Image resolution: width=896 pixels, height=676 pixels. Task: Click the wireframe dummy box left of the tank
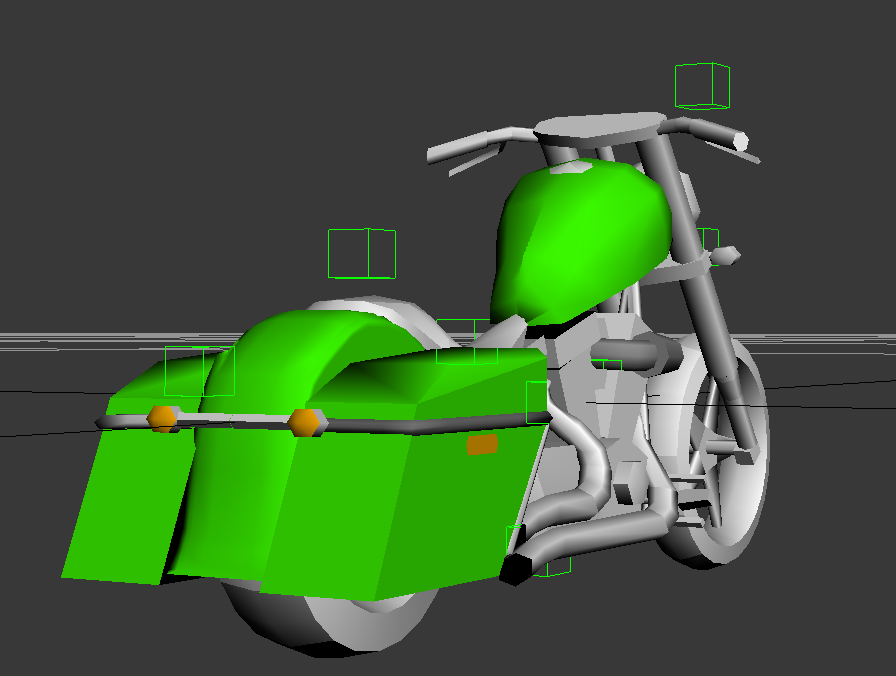tap(362, 255)
